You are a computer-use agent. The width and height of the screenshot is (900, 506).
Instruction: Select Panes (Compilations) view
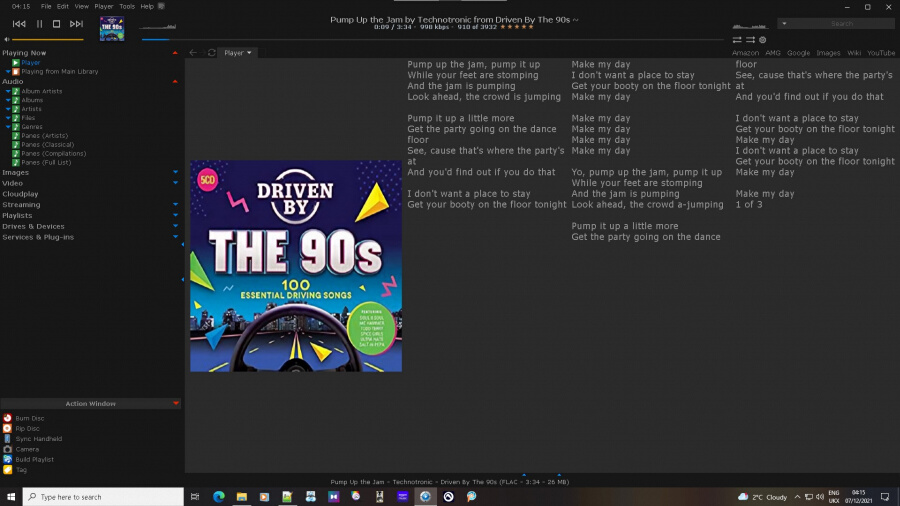(53, 154)
